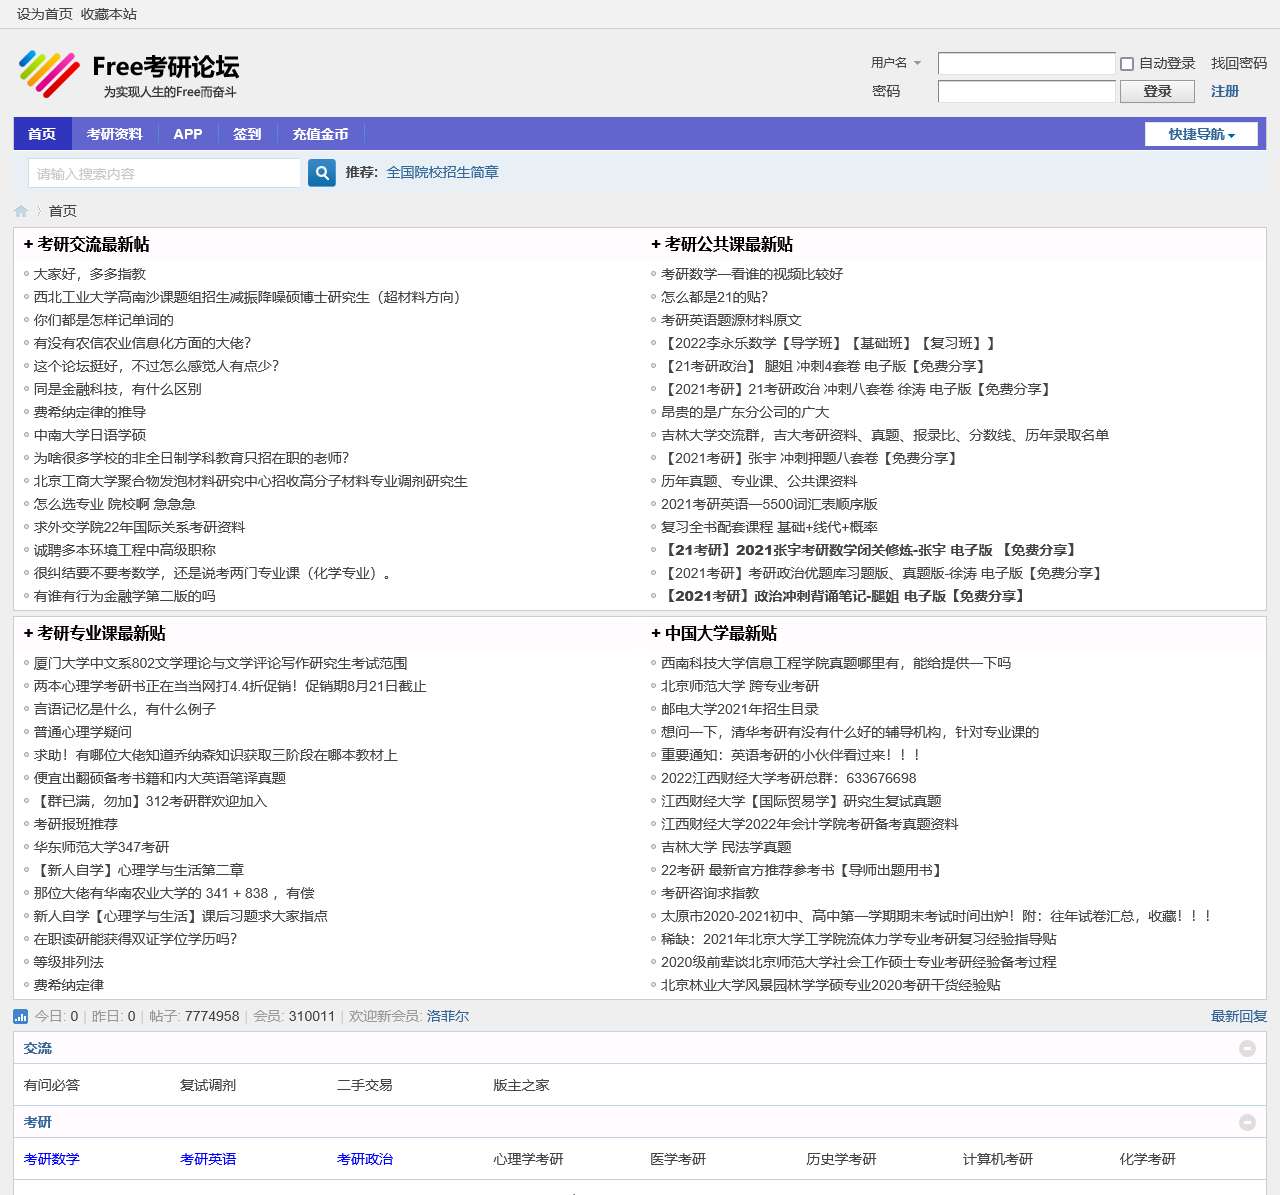This screenshot has width=1280, height=1195.
Task: Select the 充值金币 nav item
Action: (320, 134)
